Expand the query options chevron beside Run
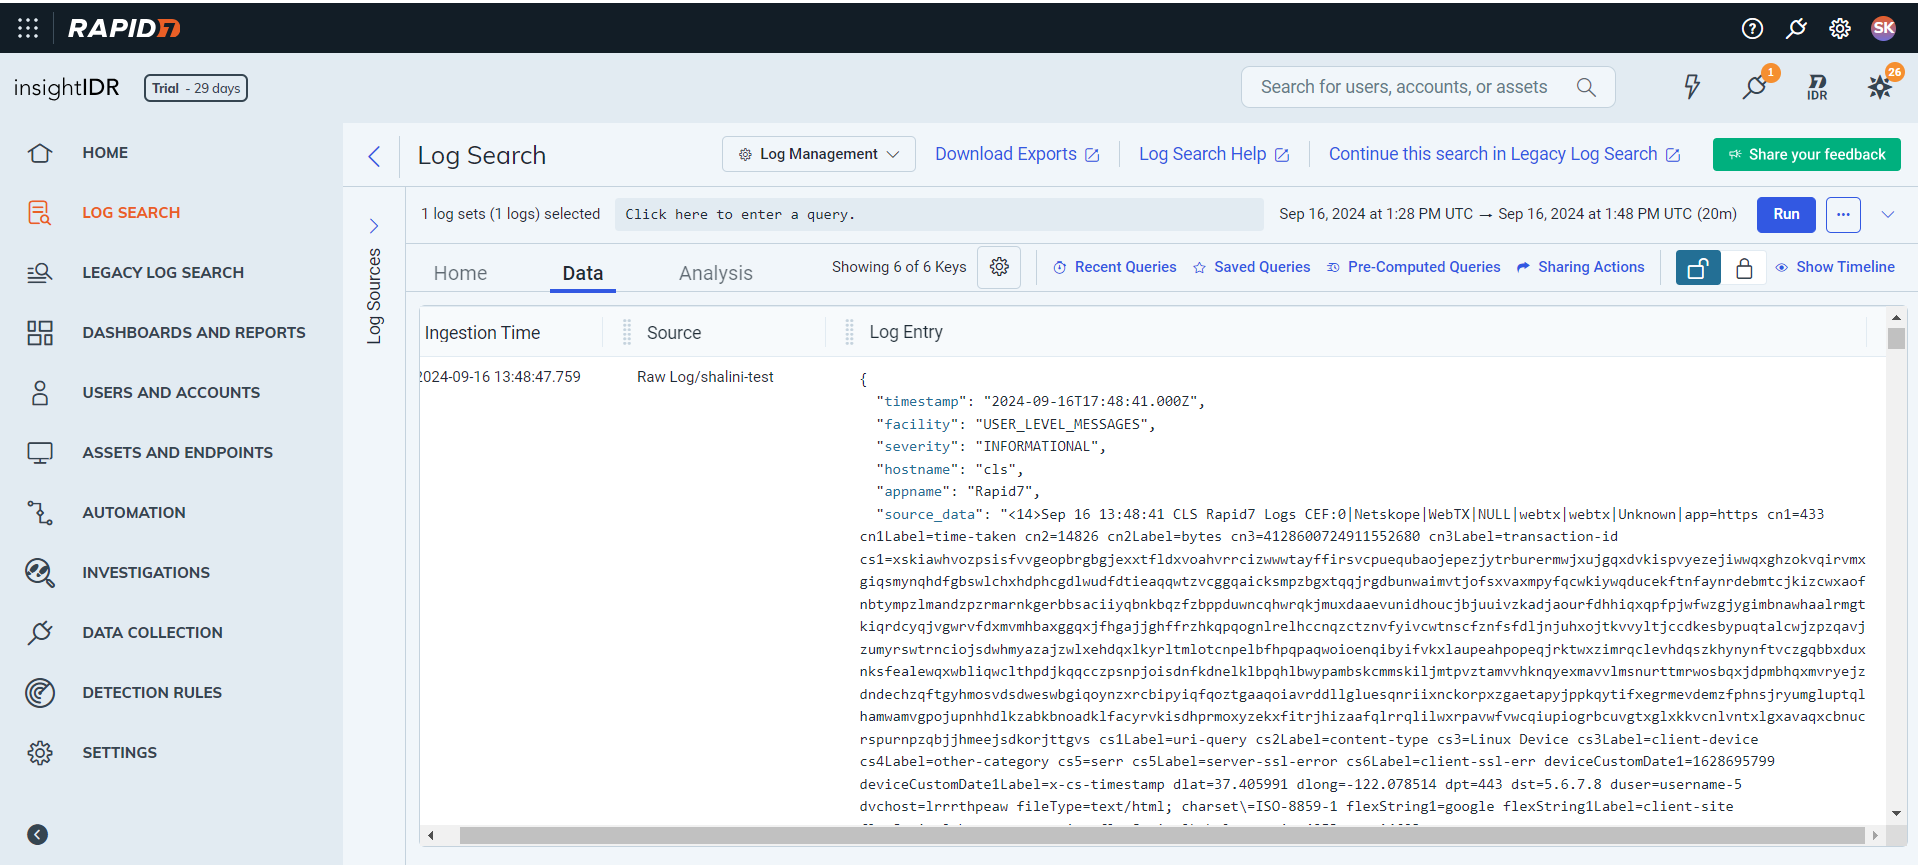The image size is (1918, 865). coord(1888,214)
